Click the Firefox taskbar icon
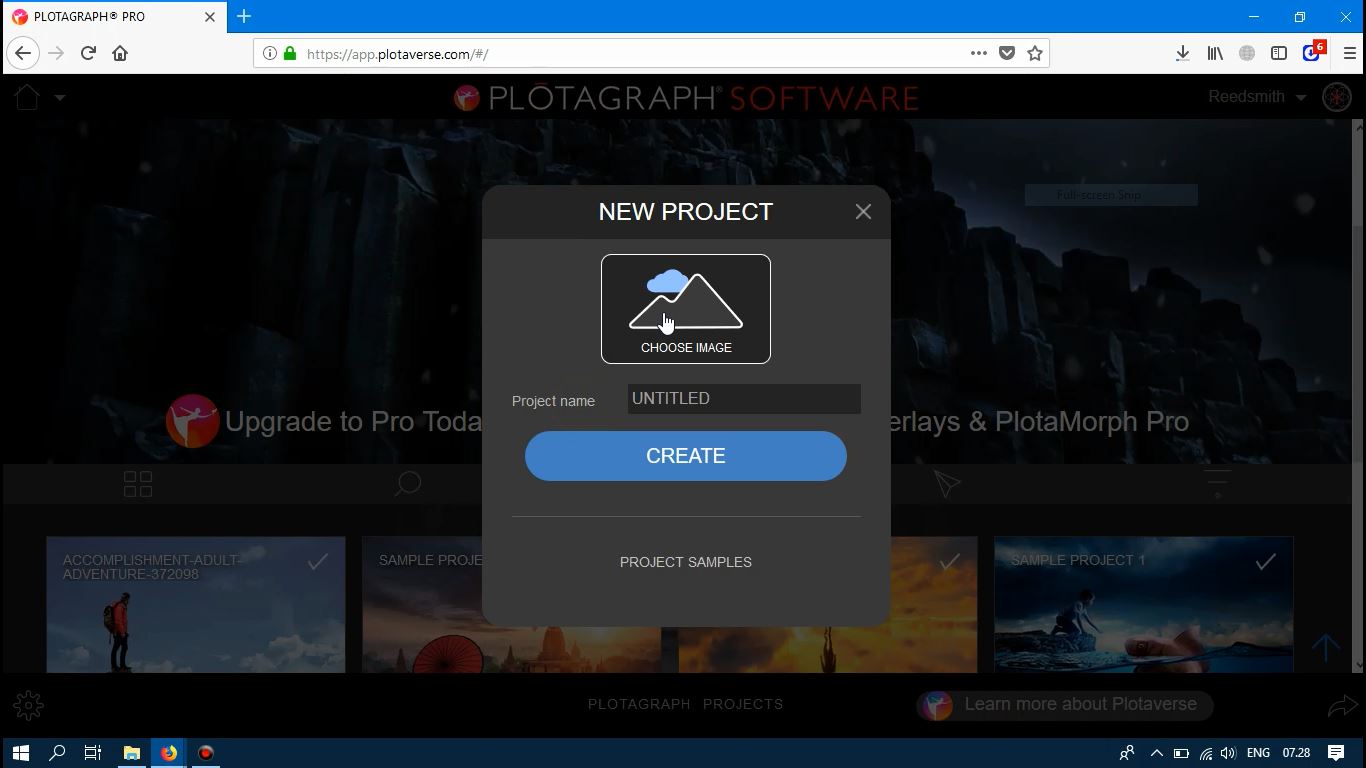The width and height of the screenshot is (1366, 768). 168,753
